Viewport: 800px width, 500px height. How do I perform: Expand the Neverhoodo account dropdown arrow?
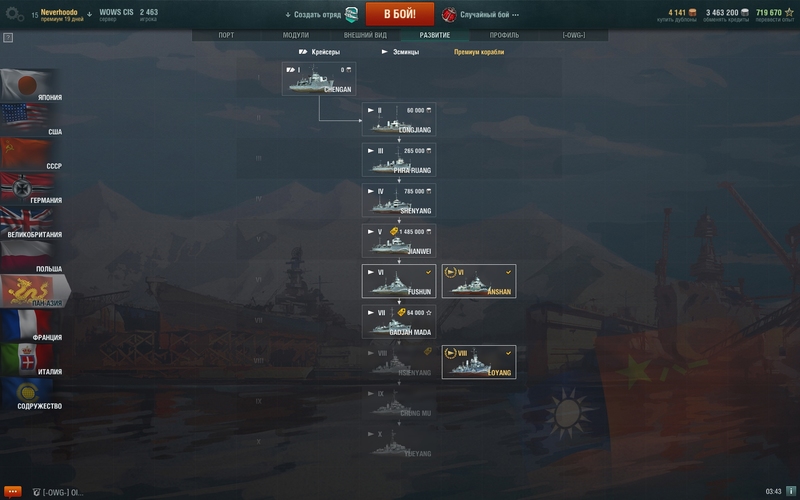coord(89,14)
